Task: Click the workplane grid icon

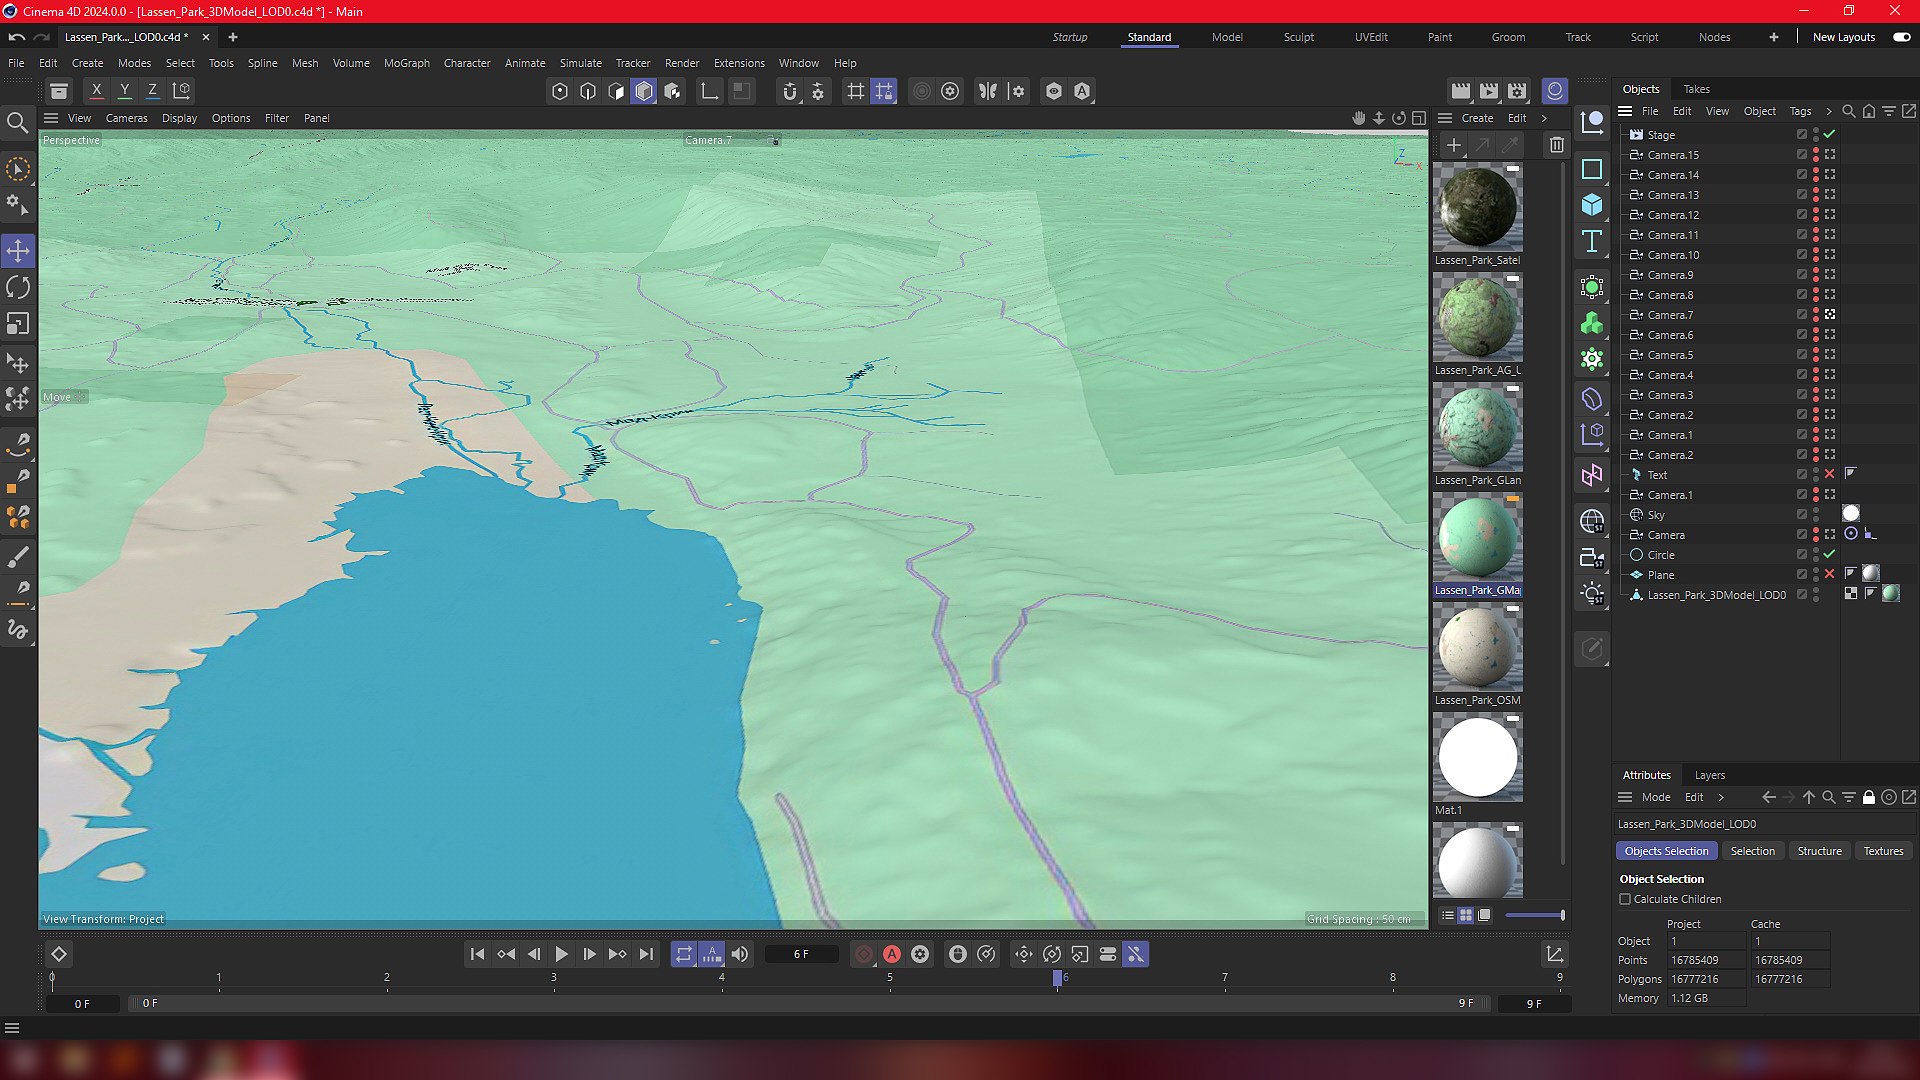Action: coord(856,91)
